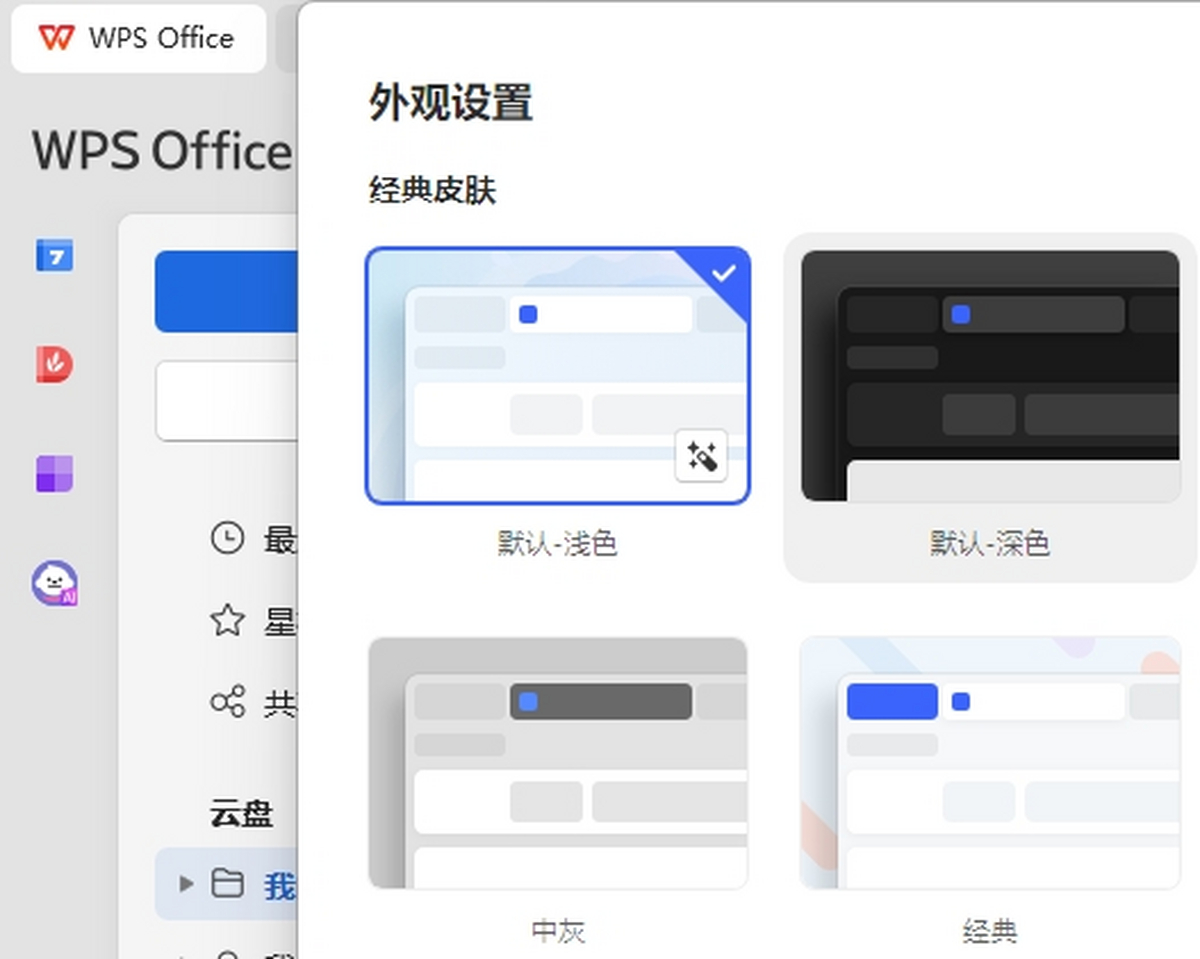This screenshot has height=959, width=1200.
Task: Select the star icon for starred documents
Action: coord(229,621)
